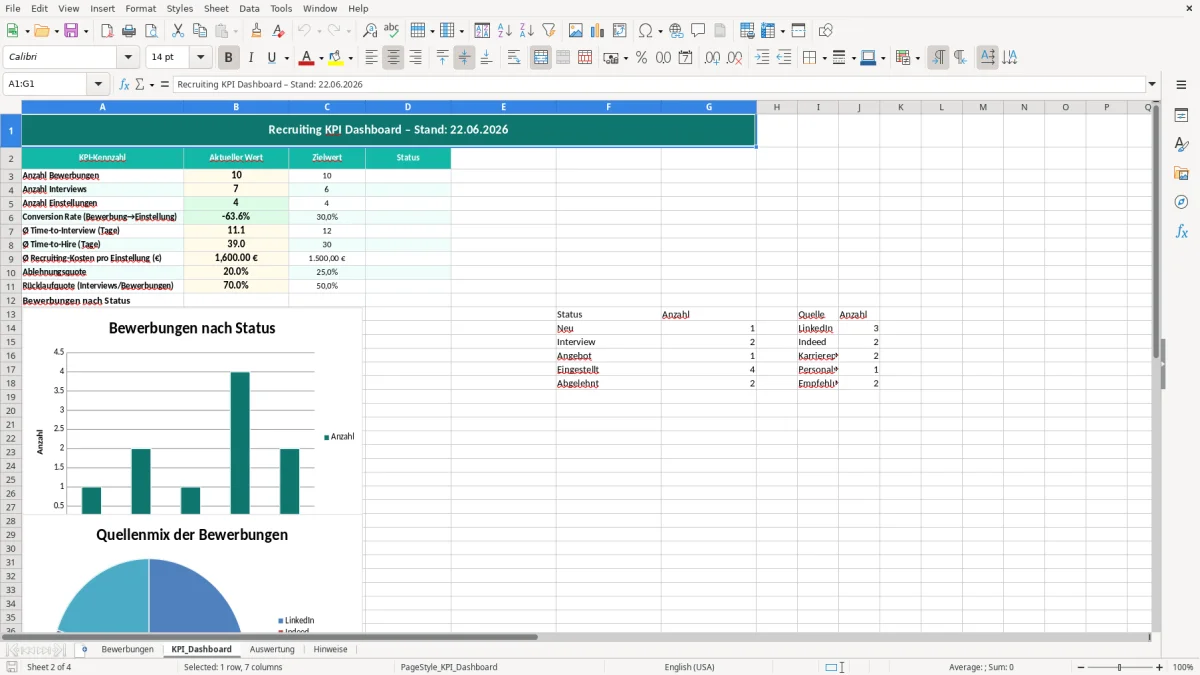Screen dimensions: 1200x675
Task: Click the Export as PDF icon
Action: [x=107, y=31]
